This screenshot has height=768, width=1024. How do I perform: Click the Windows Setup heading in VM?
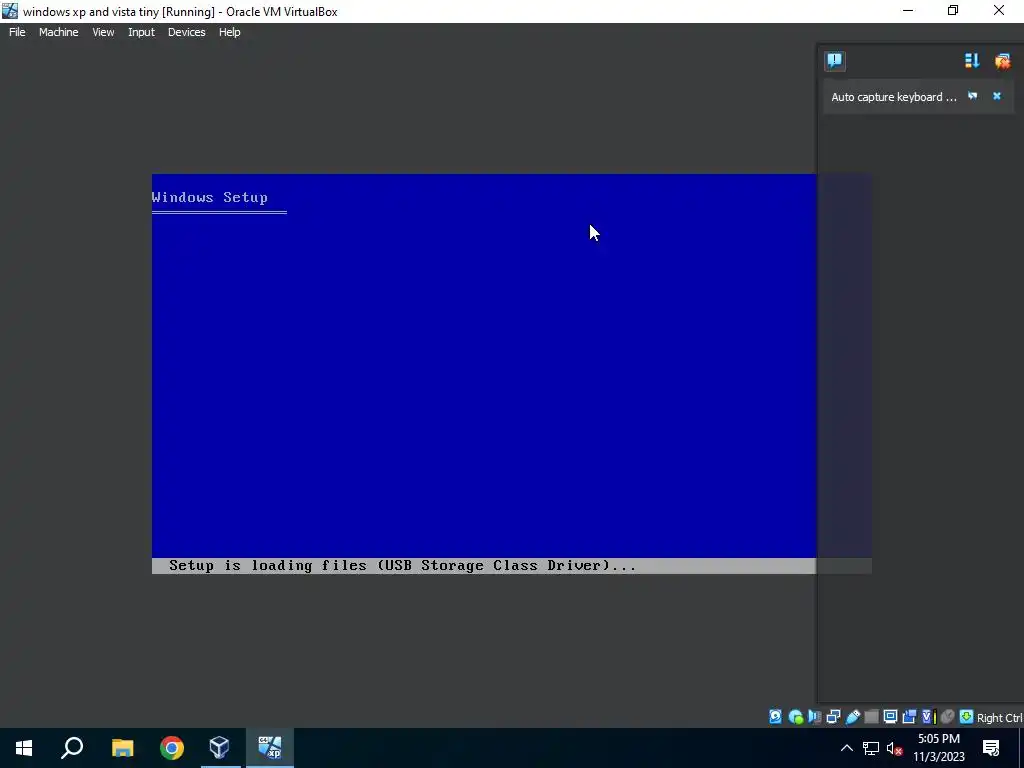tap(209, 197)
